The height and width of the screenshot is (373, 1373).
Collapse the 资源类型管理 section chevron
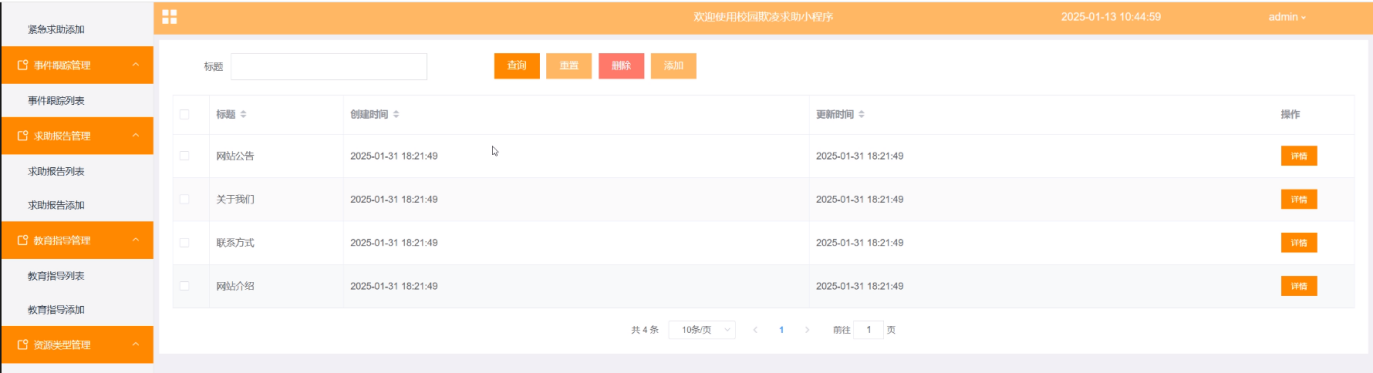click(x=135, y=345)
